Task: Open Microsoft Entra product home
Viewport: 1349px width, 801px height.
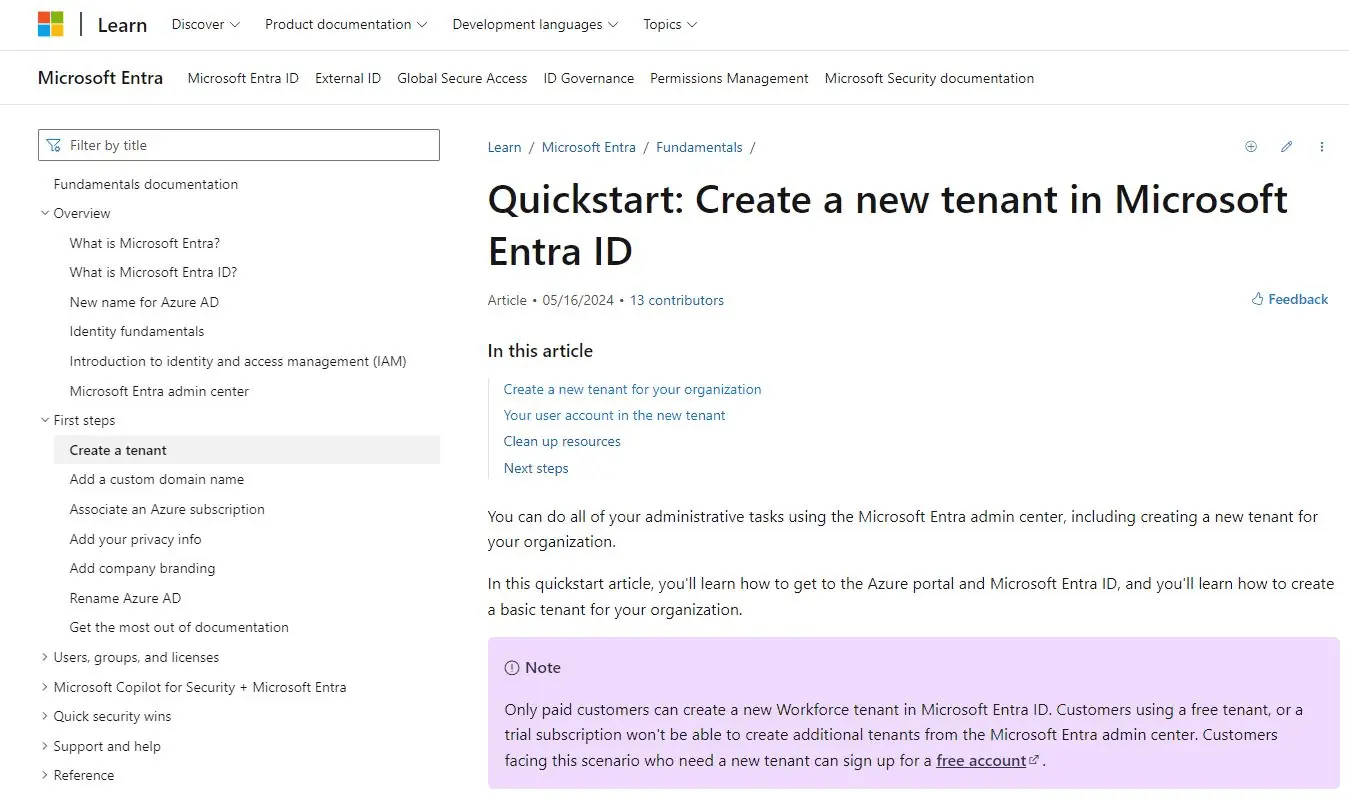Action: (100, 78)
